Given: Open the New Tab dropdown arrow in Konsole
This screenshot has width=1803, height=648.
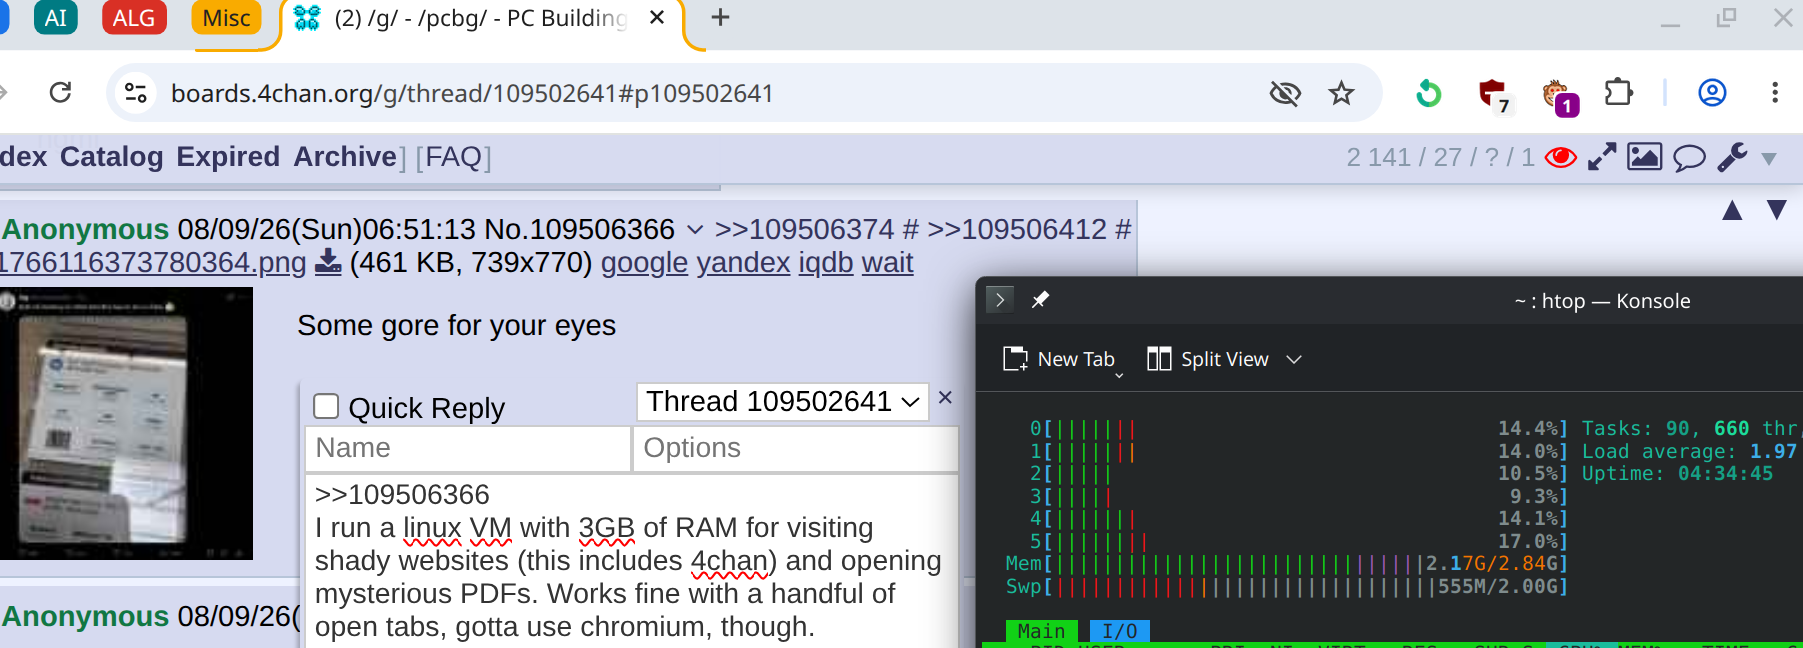Looking at the screenshot, I should coord(1119,375).
